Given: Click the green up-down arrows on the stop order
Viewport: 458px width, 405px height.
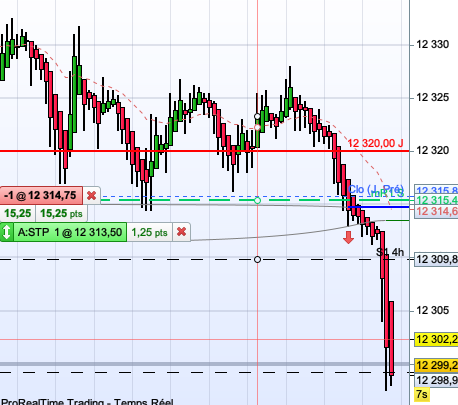Looking at the screenshot, I should 6,232.
